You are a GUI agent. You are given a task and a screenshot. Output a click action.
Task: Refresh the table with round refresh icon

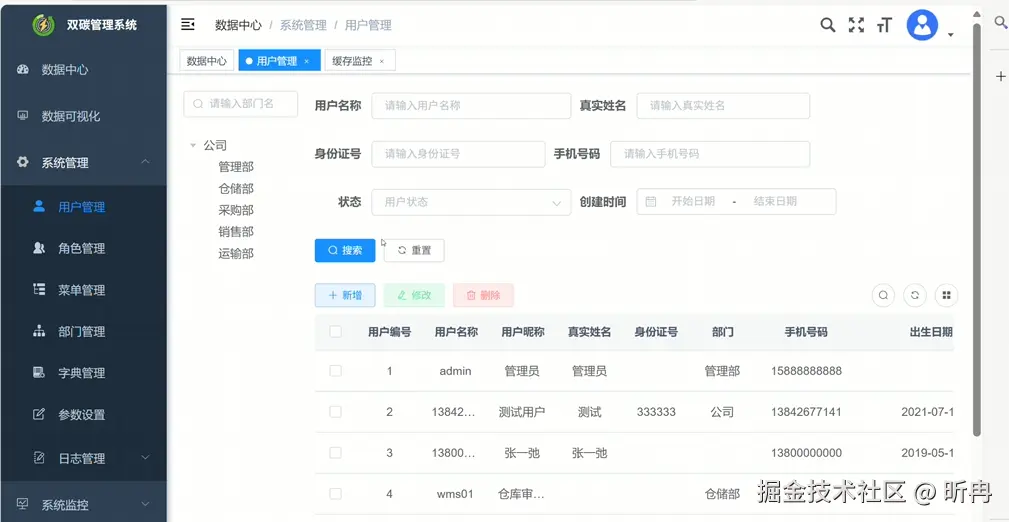pyautogui.click(x=914, y=295)
